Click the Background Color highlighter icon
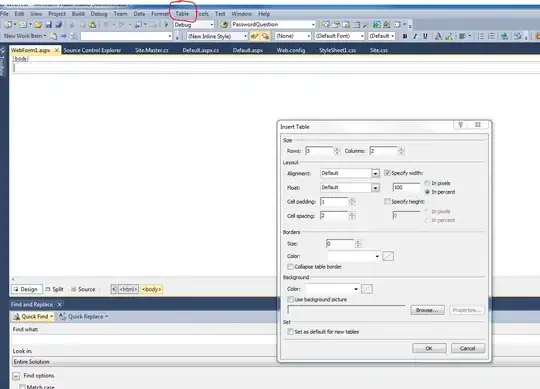The height and width of the screenshot is (389, 540). [449, 36]
